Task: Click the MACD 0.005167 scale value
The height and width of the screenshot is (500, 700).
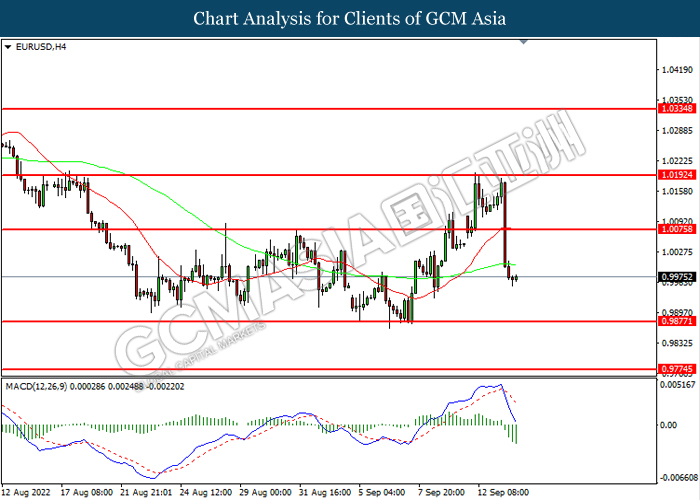Action: (678, 384)
